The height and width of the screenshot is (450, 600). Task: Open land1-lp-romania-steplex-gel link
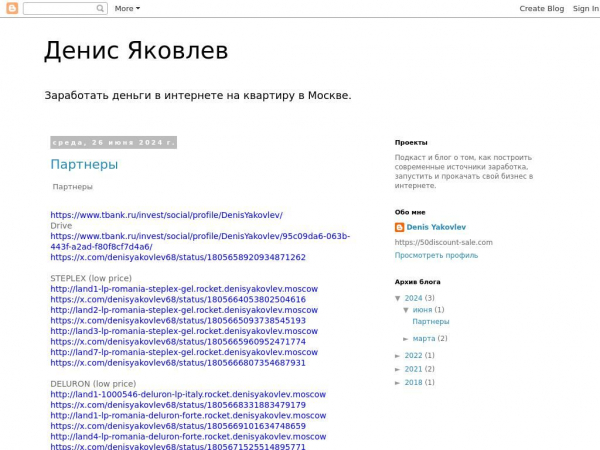[184, 289]
